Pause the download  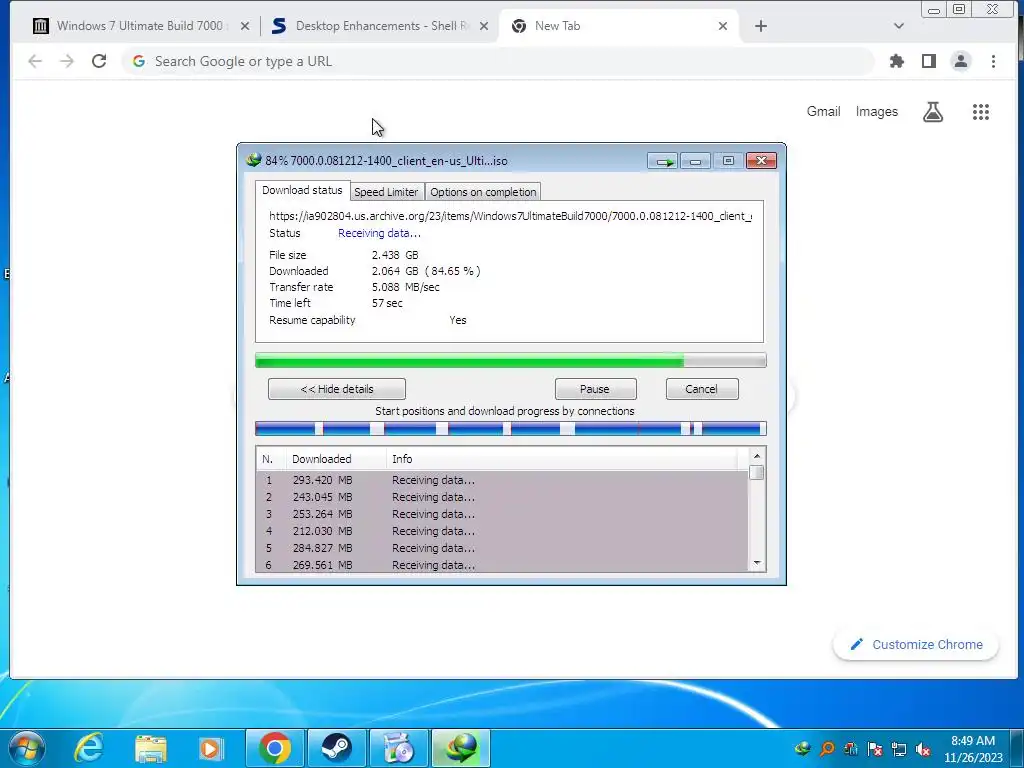coord(595,389)
